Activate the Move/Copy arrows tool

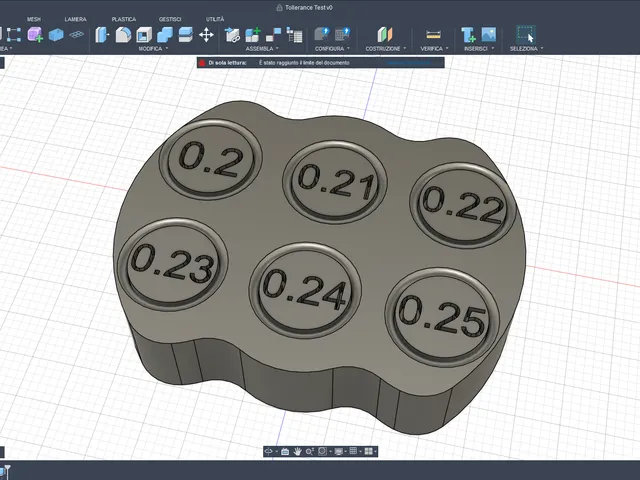(x=206, y=35)
